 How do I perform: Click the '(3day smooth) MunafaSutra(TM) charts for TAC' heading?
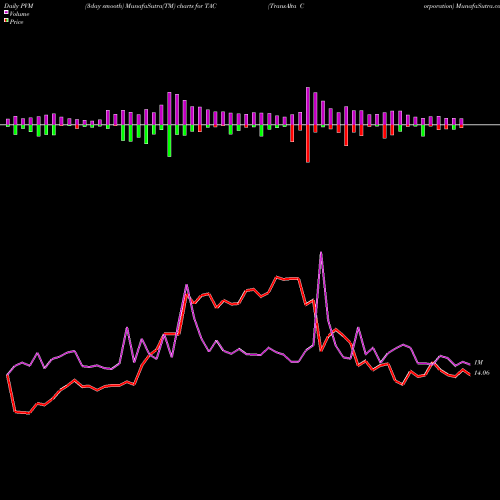pos(151,6)
